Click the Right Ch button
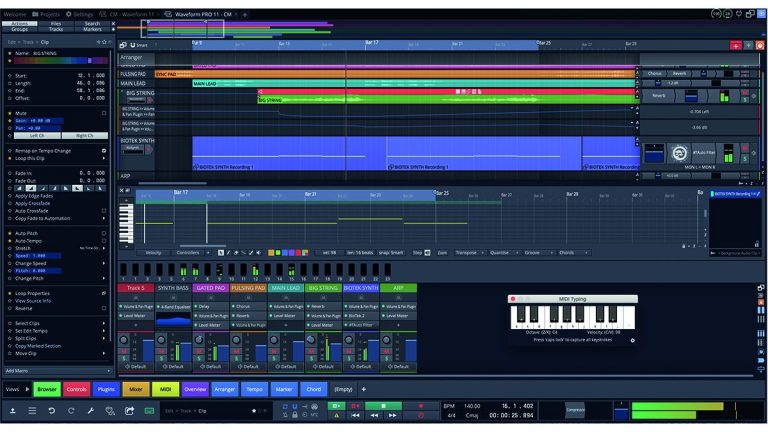This screenshot has width=768, height=432. 85,136
